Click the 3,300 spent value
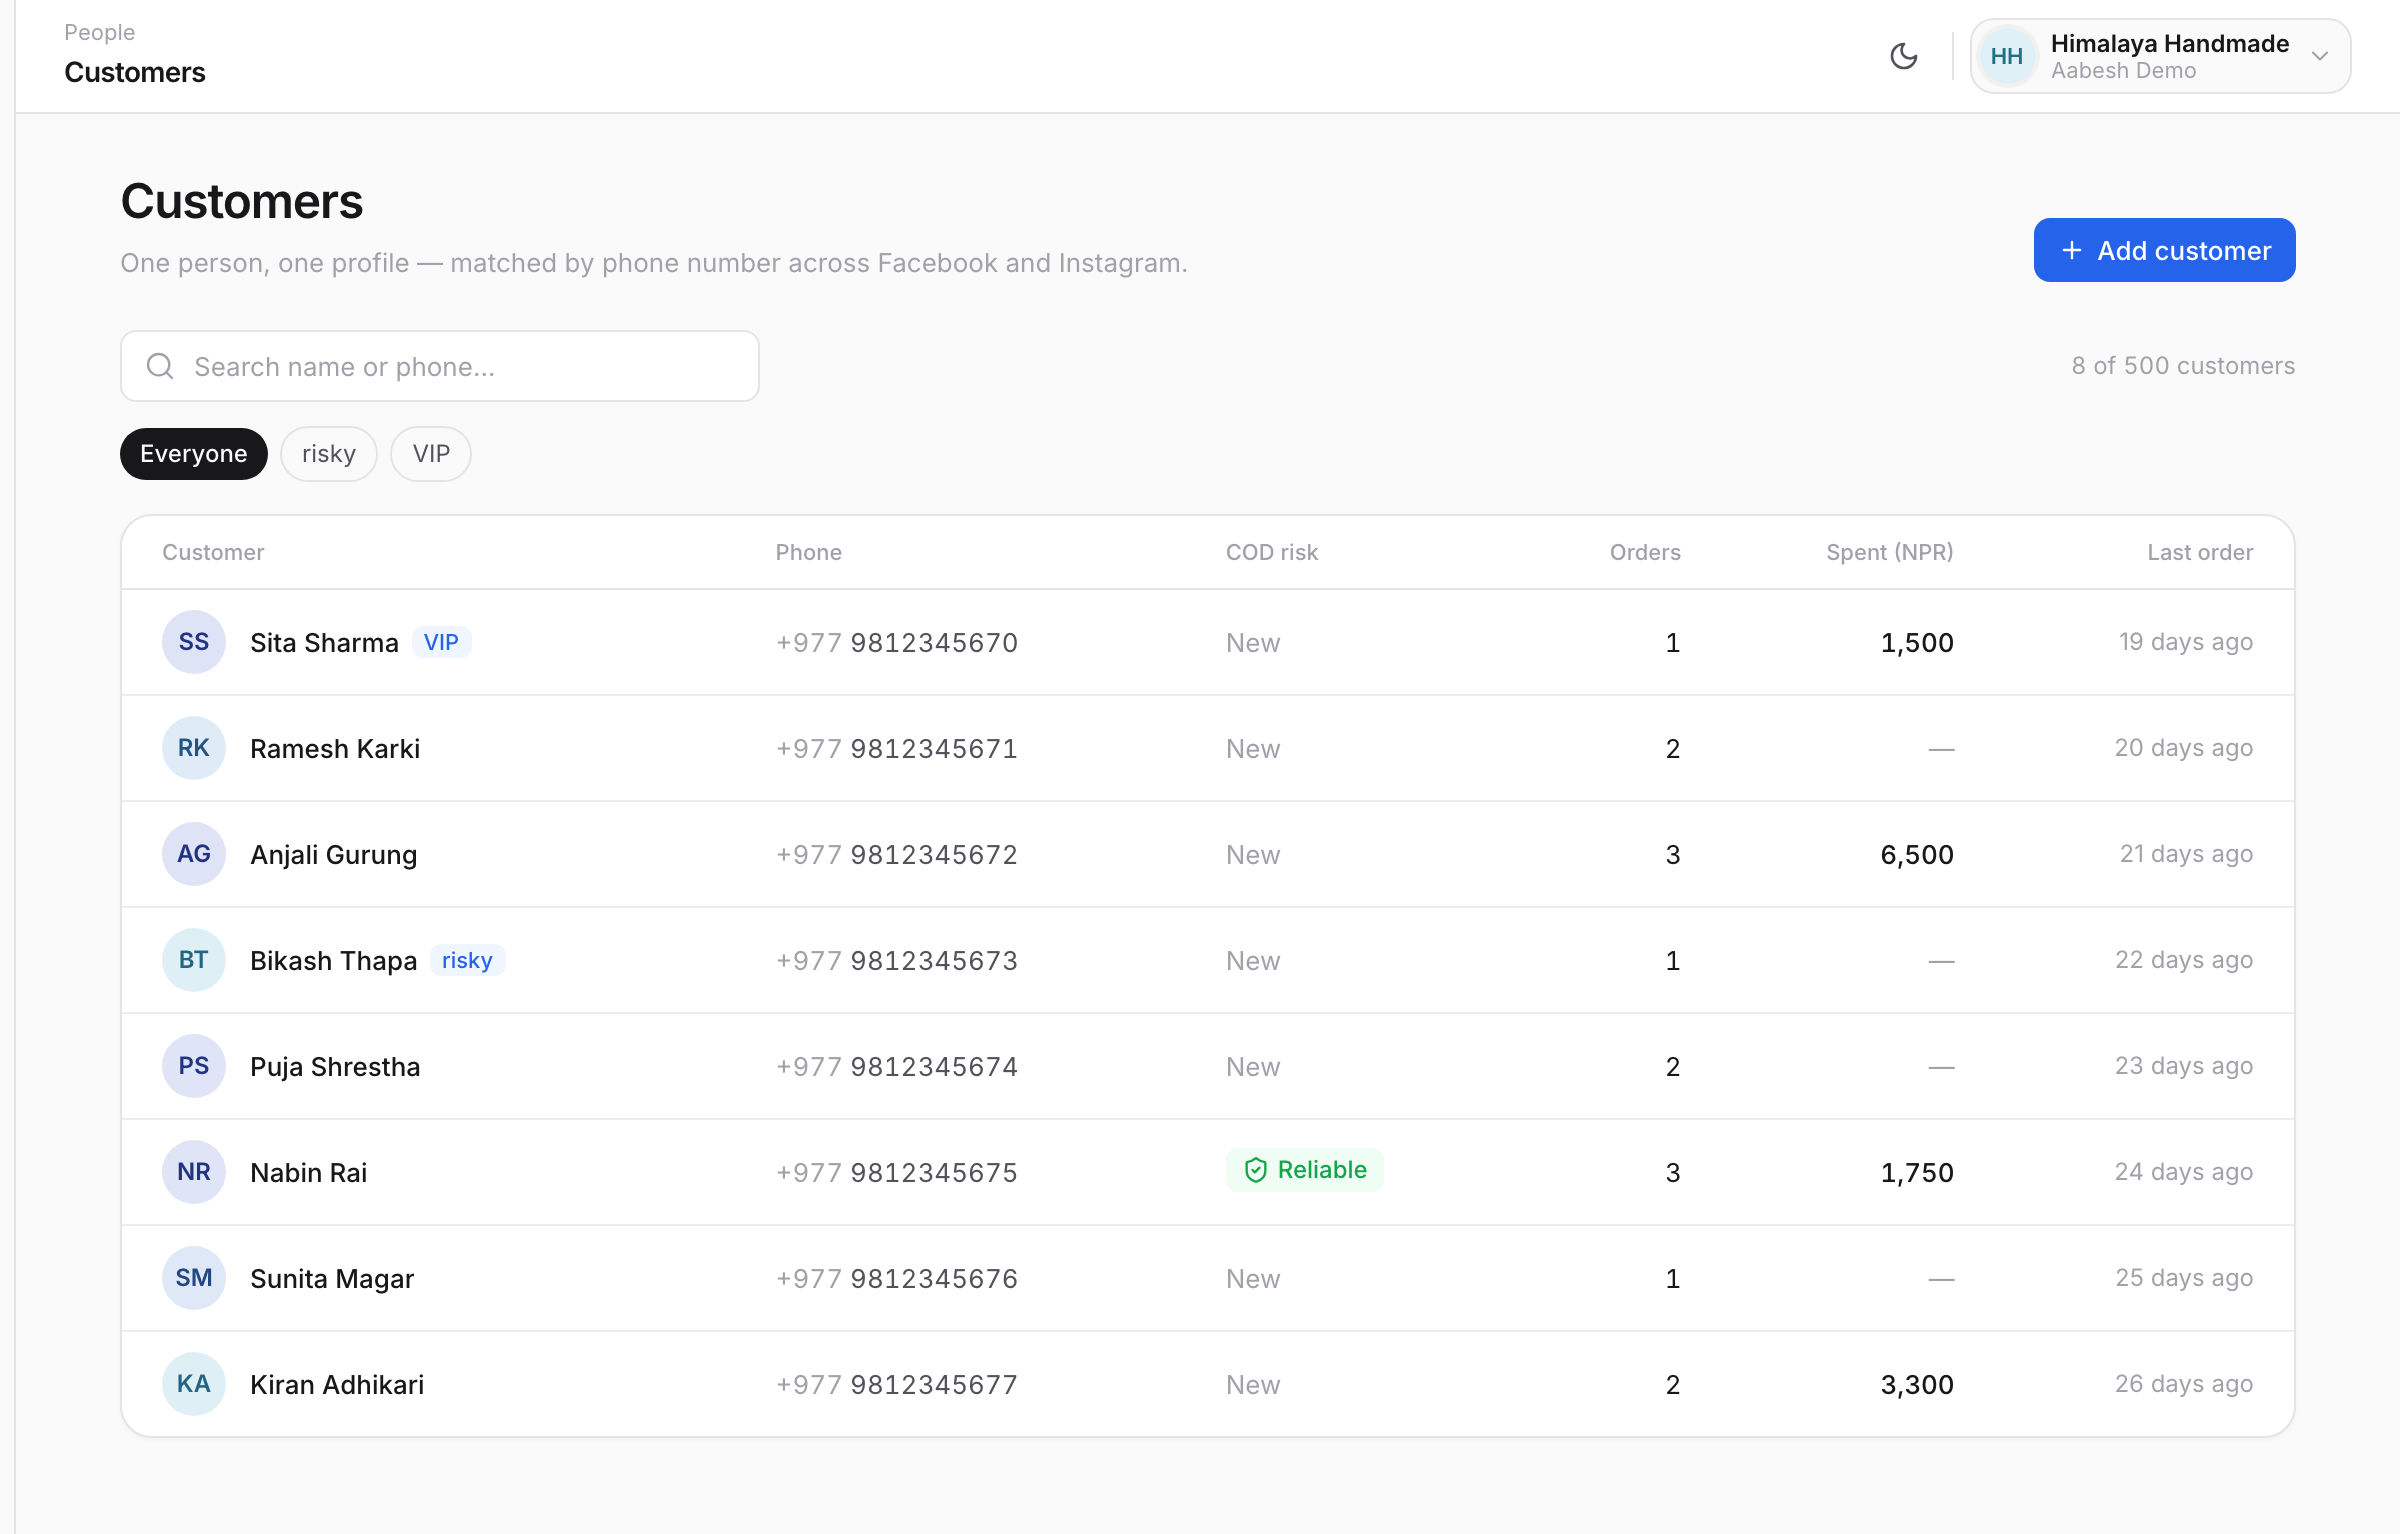The width and height of the screenshot is (2400, 1534). 1917,1385
